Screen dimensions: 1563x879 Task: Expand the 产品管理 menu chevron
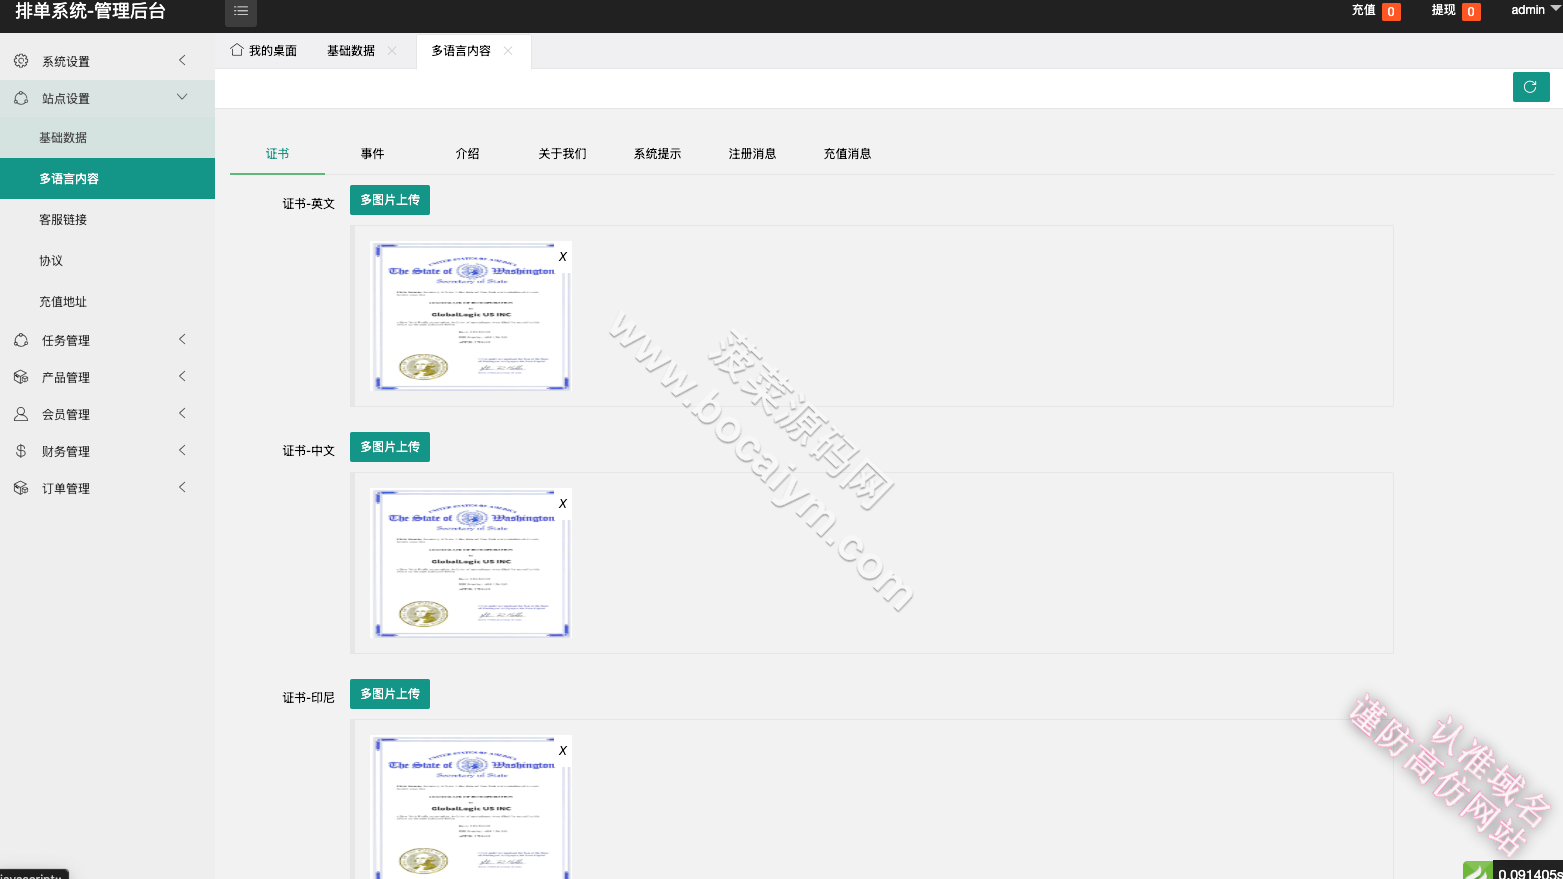(x=182, y=376)
